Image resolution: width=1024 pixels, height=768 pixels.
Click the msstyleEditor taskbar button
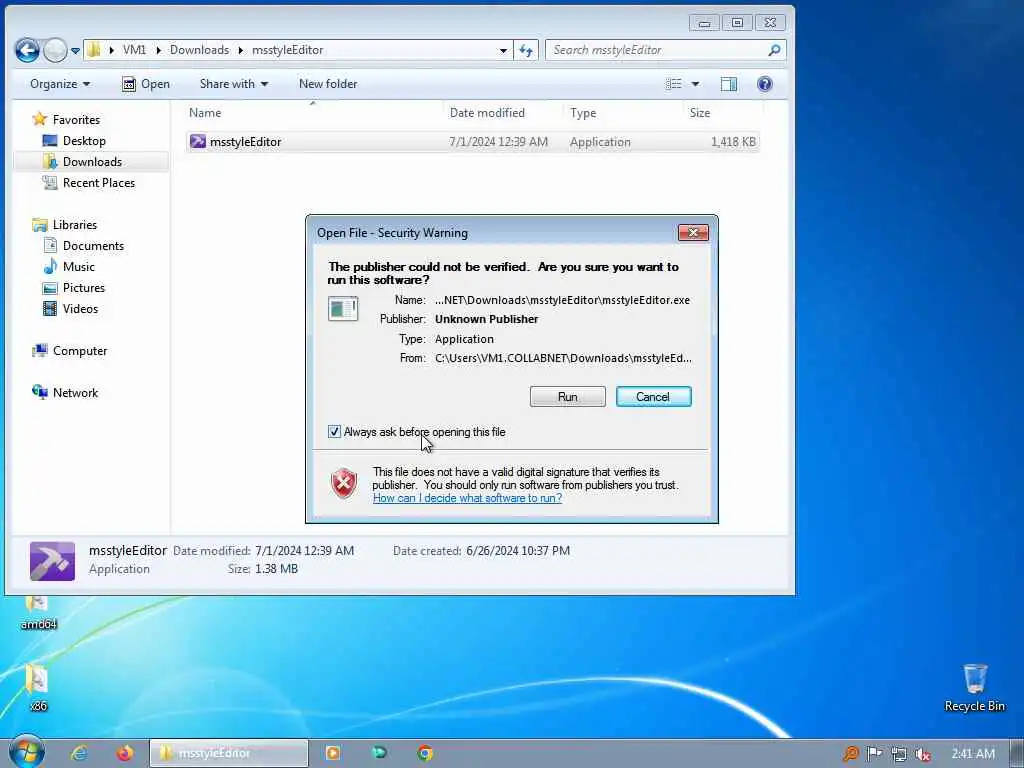coord(229,754)
